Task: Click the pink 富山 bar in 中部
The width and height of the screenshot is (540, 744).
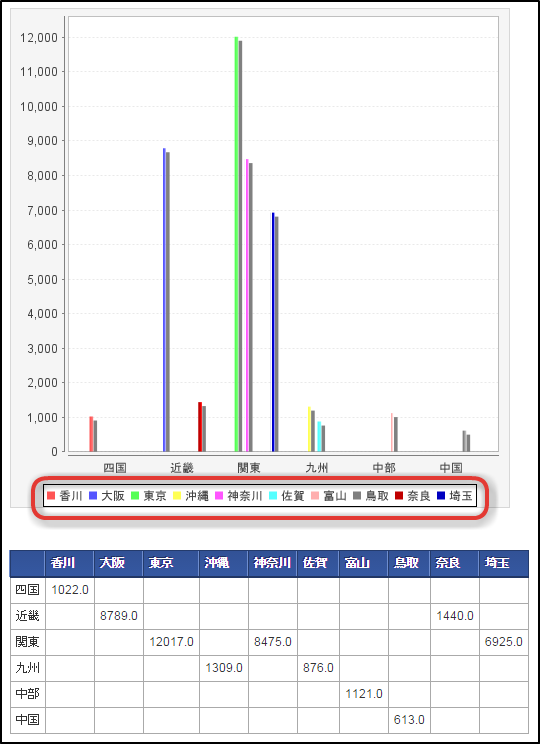Action: (392, 432)
